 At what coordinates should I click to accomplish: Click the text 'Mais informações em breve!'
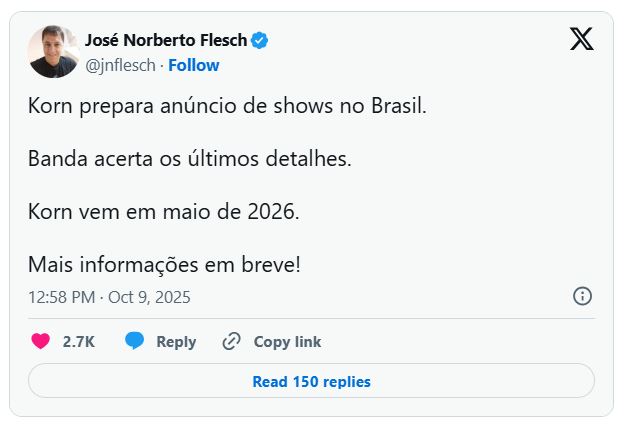[165, 267]
